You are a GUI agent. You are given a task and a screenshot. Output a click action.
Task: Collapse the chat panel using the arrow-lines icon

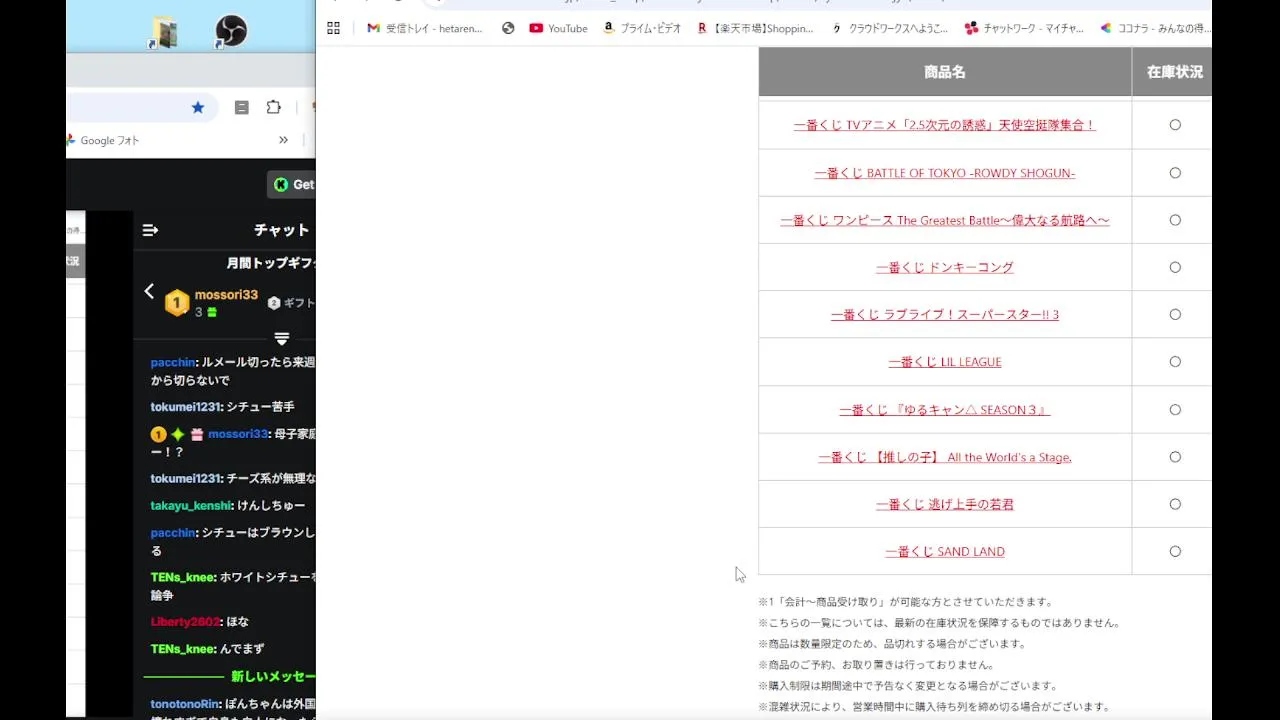coord(150,230)
